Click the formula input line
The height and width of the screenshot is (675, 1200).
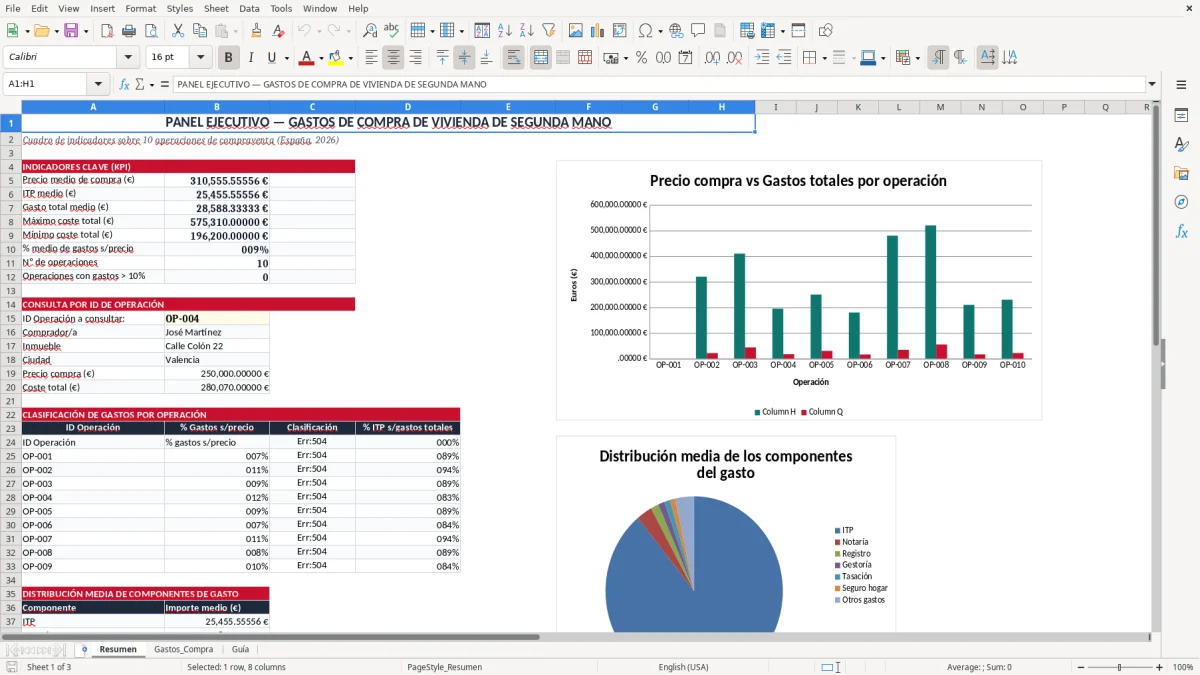point(658,85)
